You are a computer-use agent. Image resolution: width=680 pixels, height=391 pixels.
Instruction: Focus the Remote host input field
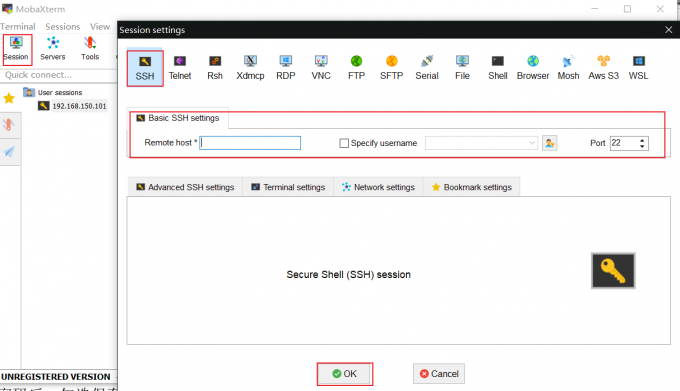250,143
